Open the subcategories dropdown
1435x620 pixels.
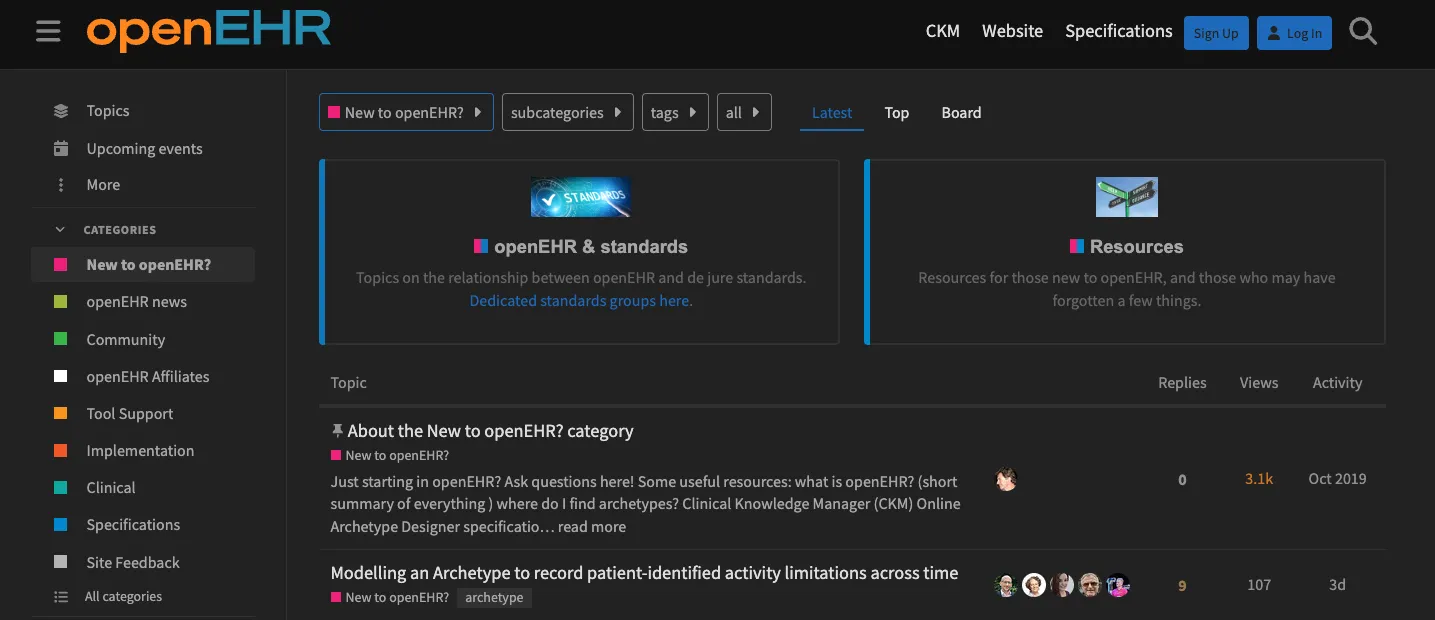567,112
